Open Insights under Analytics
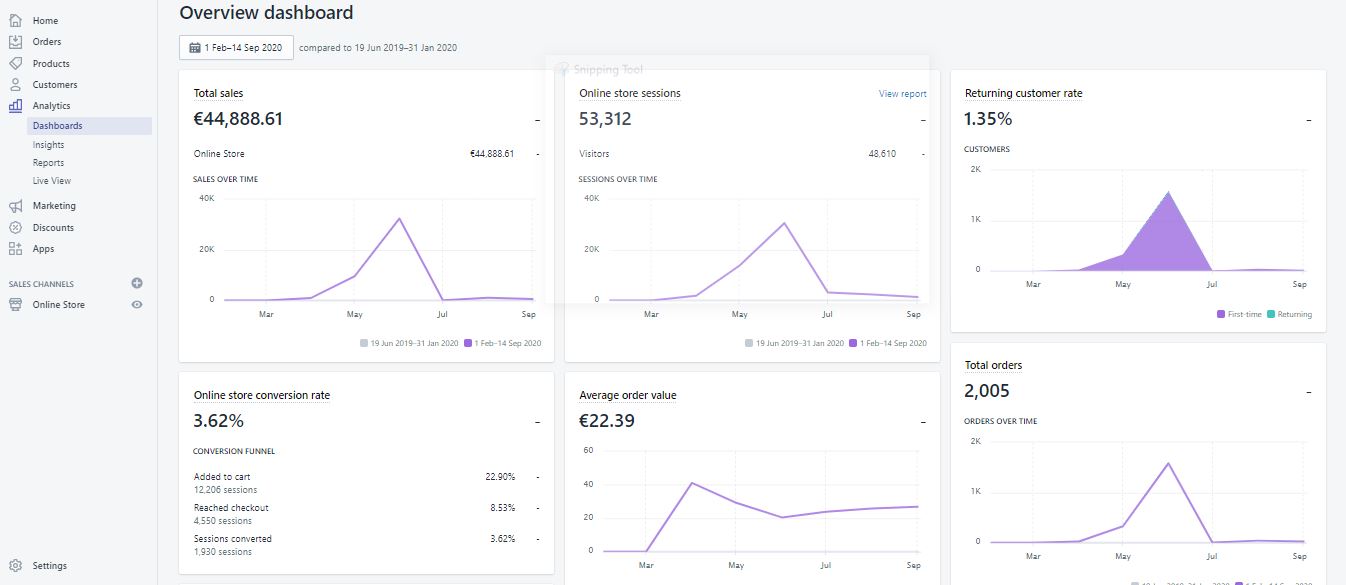Viewport: 1346px width, 585px height. pos(48,145)
